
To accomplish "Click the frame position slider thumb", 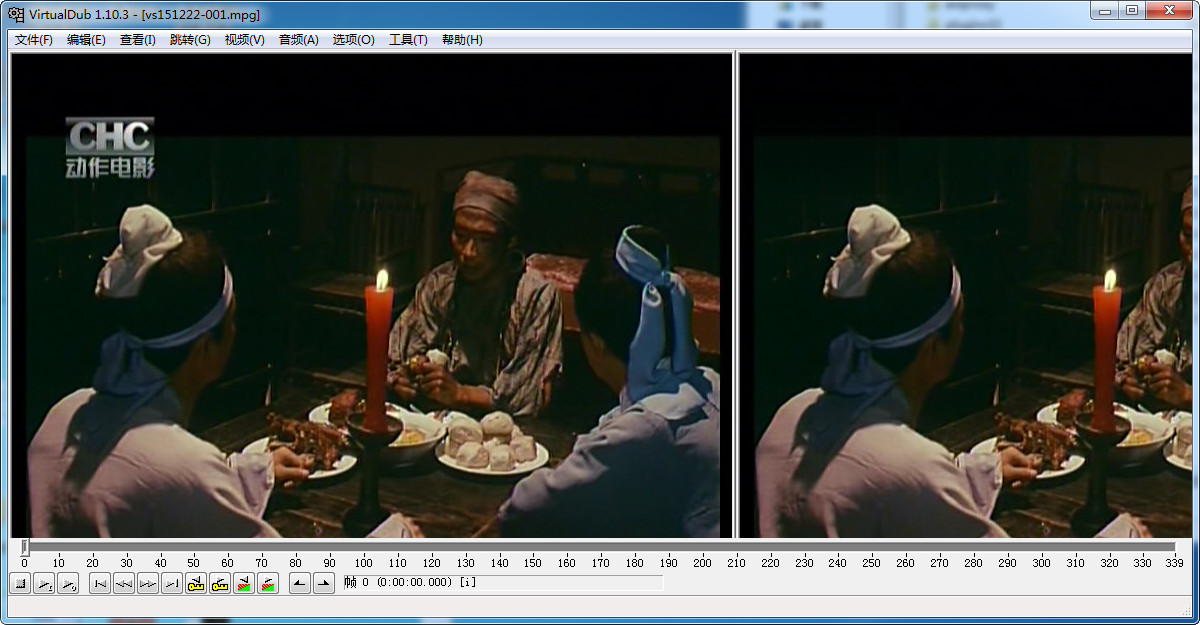I will coord(25,547).
